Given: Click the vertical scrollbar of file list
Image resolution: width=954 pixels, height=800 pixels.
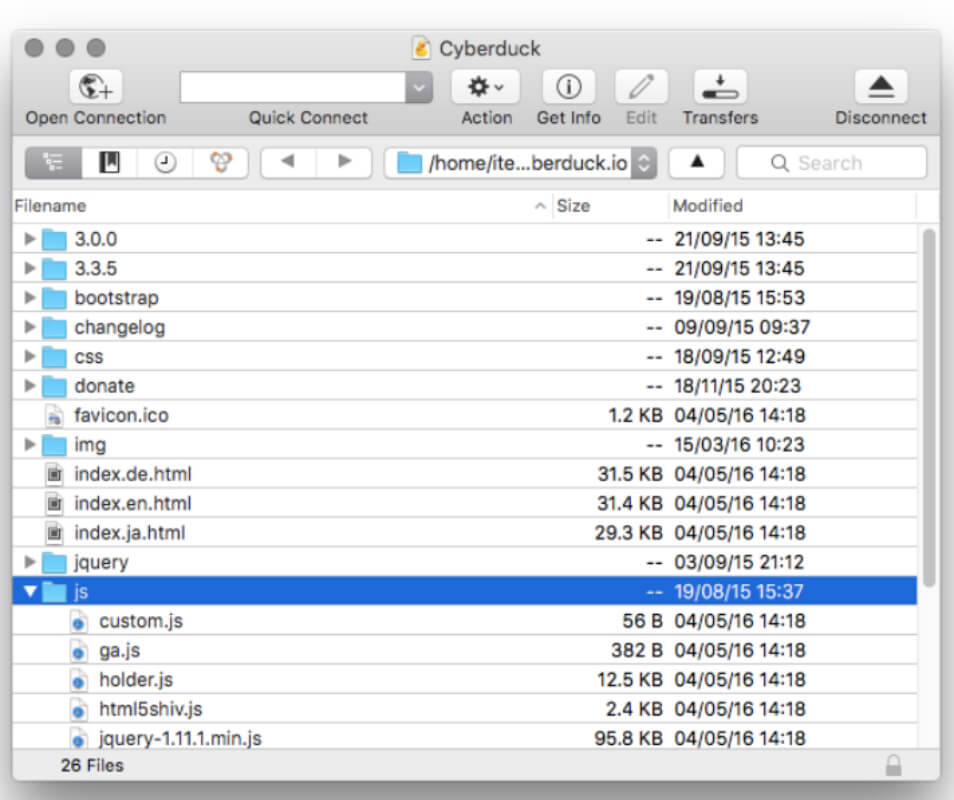Looking at the screenshot, I should (x=928, y=408).
